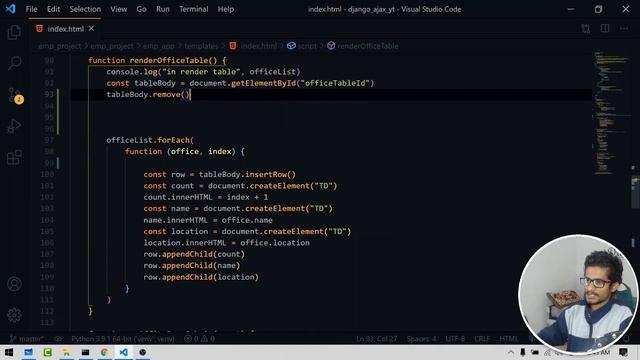Expand the emp_app breadcrumb
This screenshot has width=640, height=360.
click(x=158, y=46)
